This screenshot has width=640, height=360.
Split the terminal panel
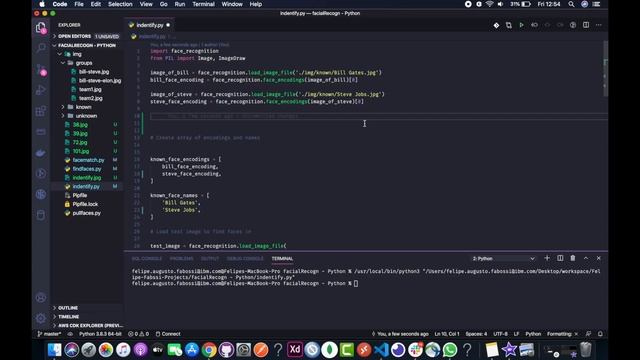tap(560, 258)
